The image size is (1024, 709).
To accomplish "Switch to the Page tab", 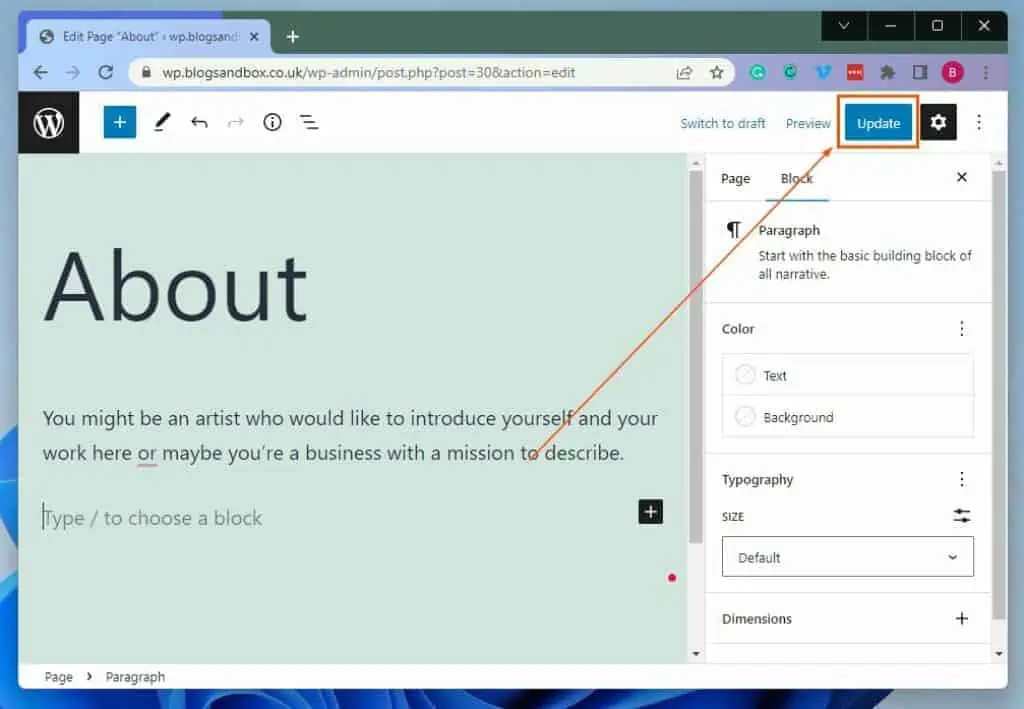I will 735,178.
